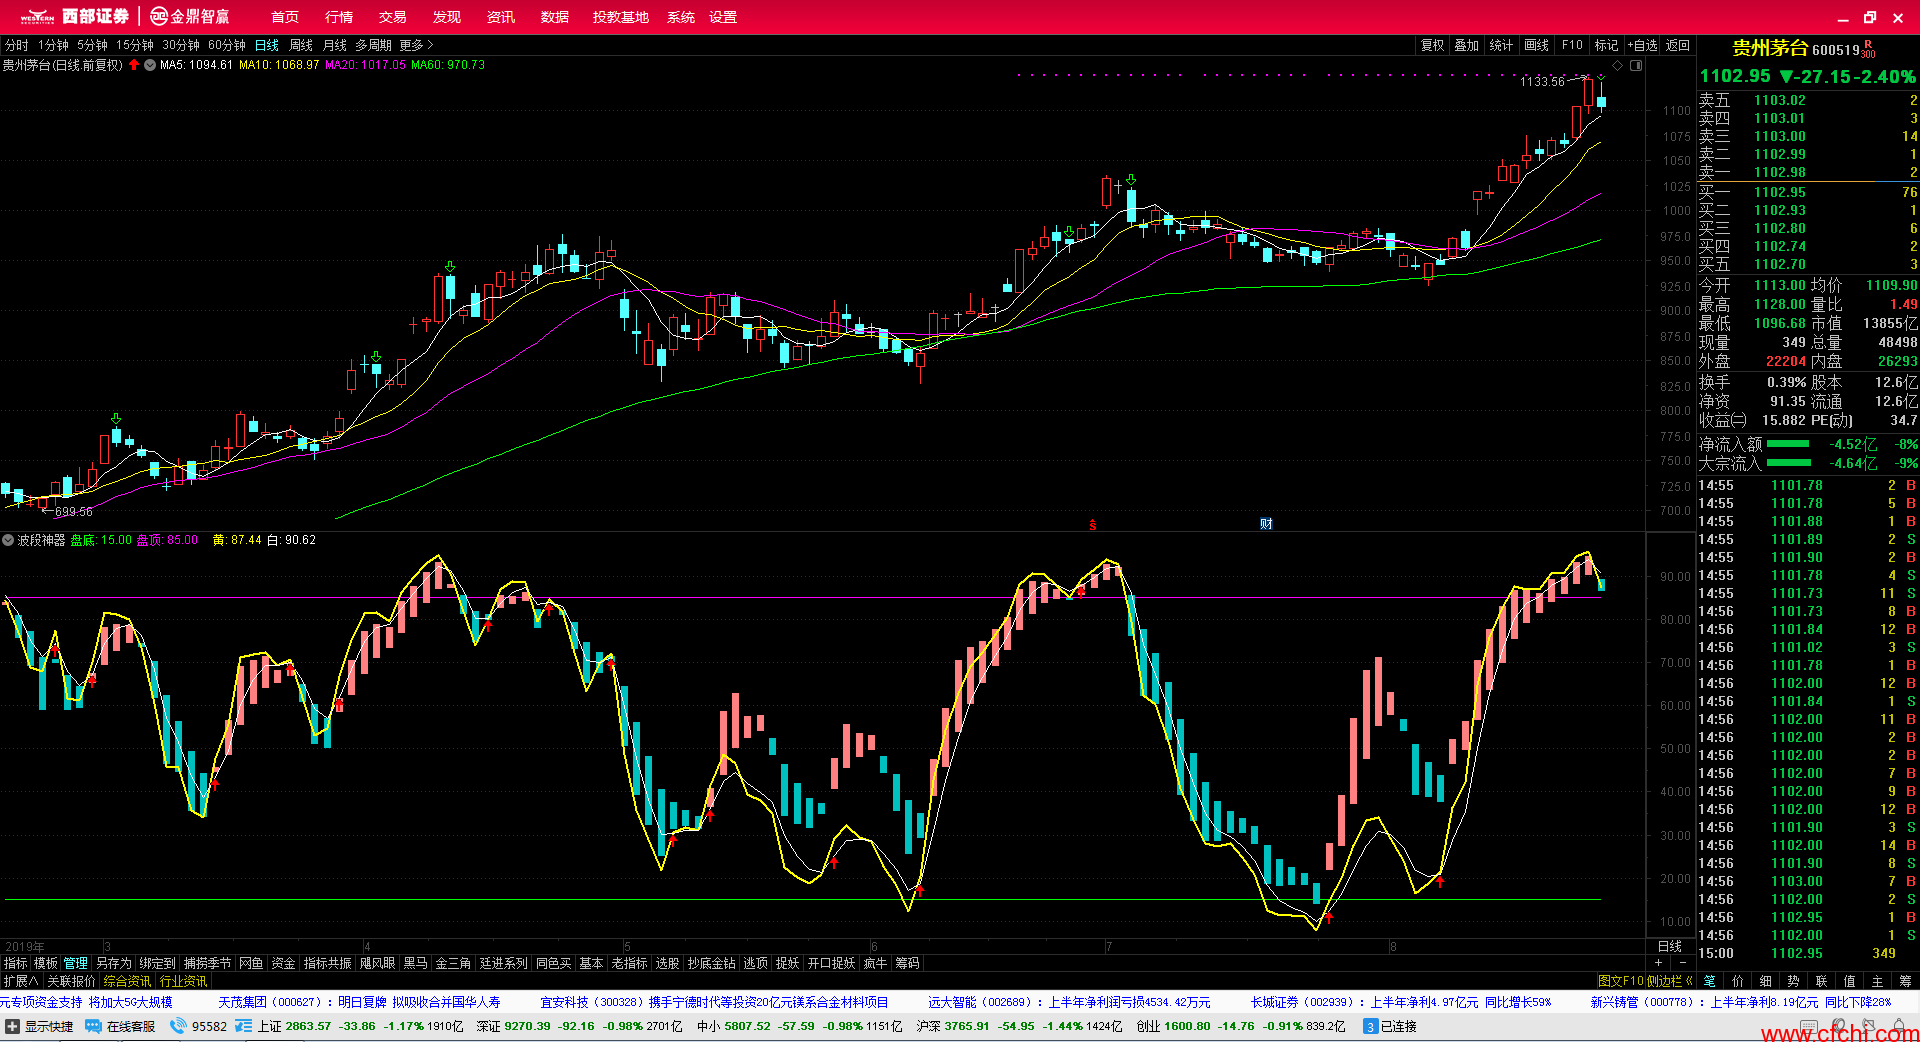
Task: Select the 月线 monthly period
Action: [x=335, y=45]
